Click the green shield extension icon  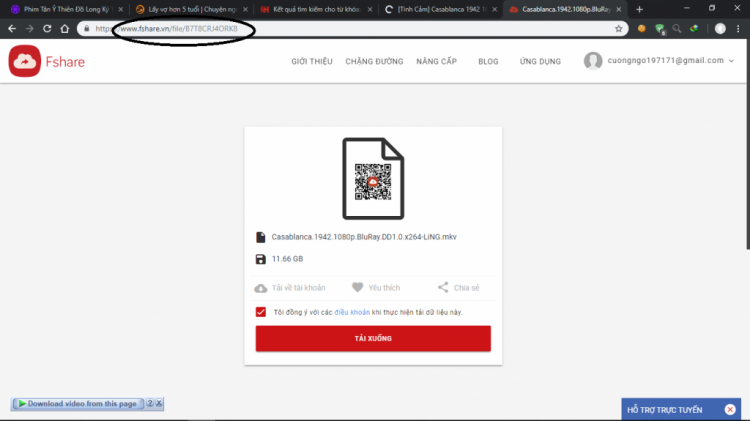point(660,29)
